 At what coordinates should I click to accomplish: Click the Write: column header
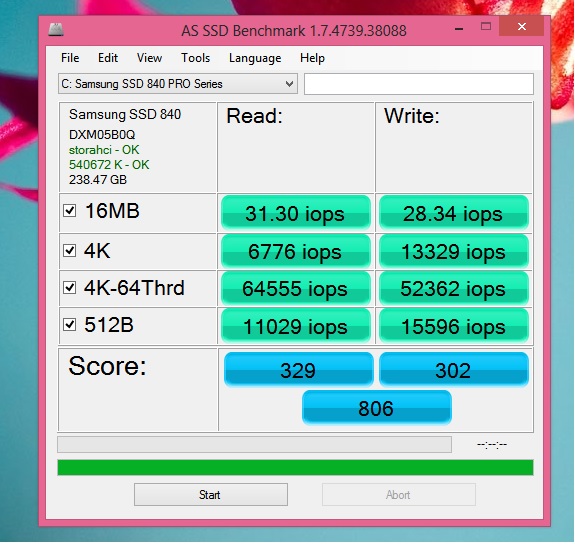pos(411,116)
